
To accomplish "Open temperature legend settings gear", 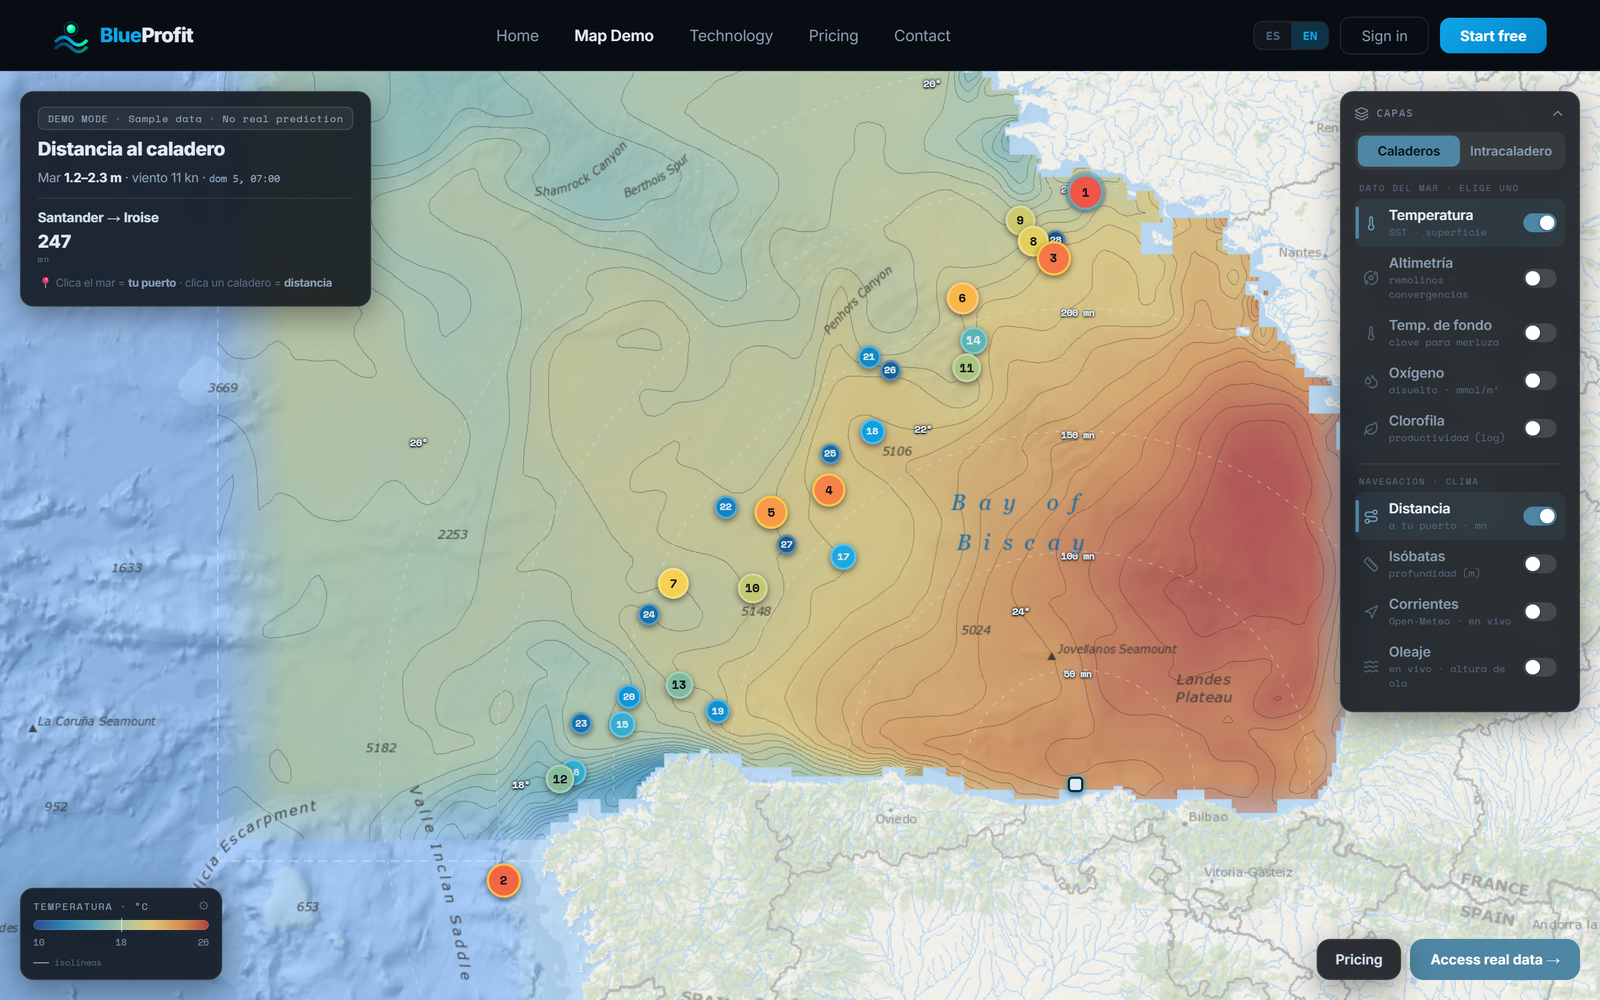I will tap(203, 906).
